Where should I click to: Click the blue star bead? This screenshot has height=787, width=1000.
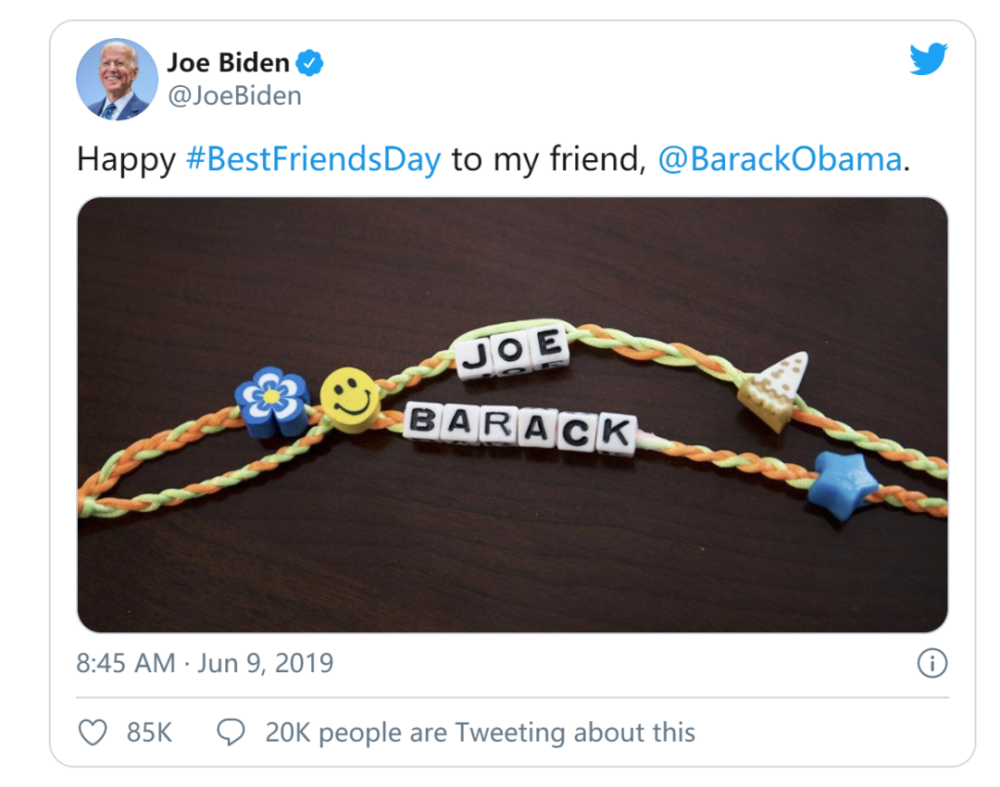coord(843,483)
